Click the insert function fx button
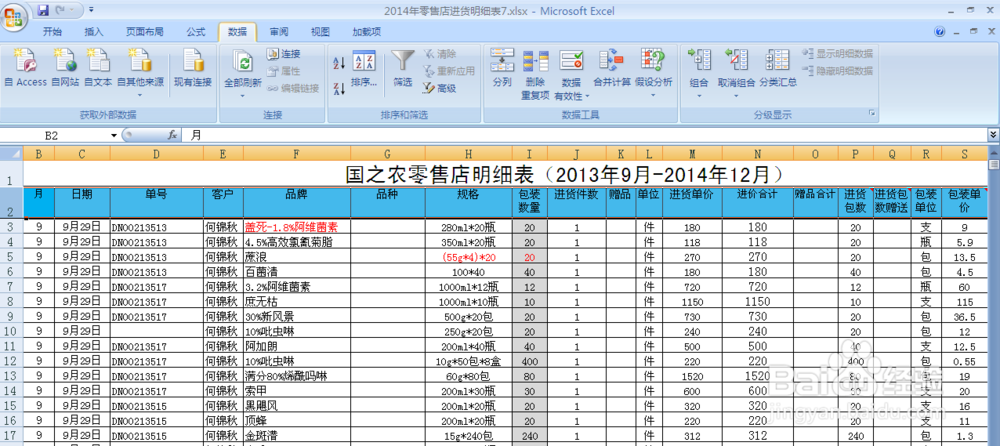 (x=172, y=135)
